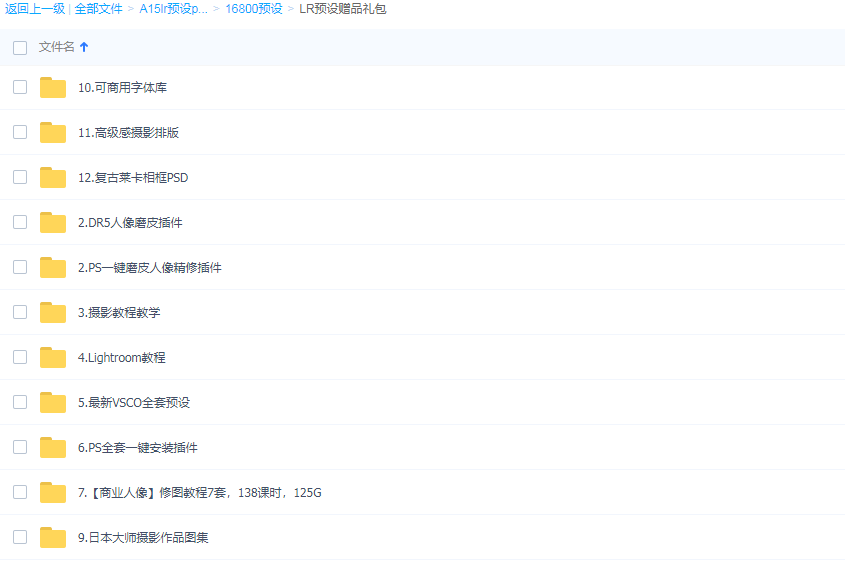845x561 pixels.
Task: Click the 文件名 column header
Action: (x=57, y=47)
